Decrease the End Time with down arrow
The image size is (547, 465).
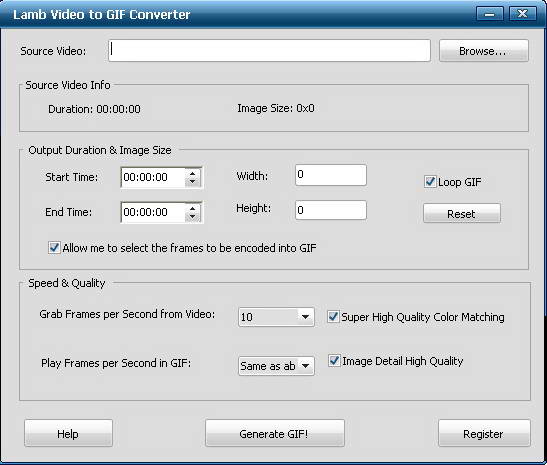click(192, 217)
